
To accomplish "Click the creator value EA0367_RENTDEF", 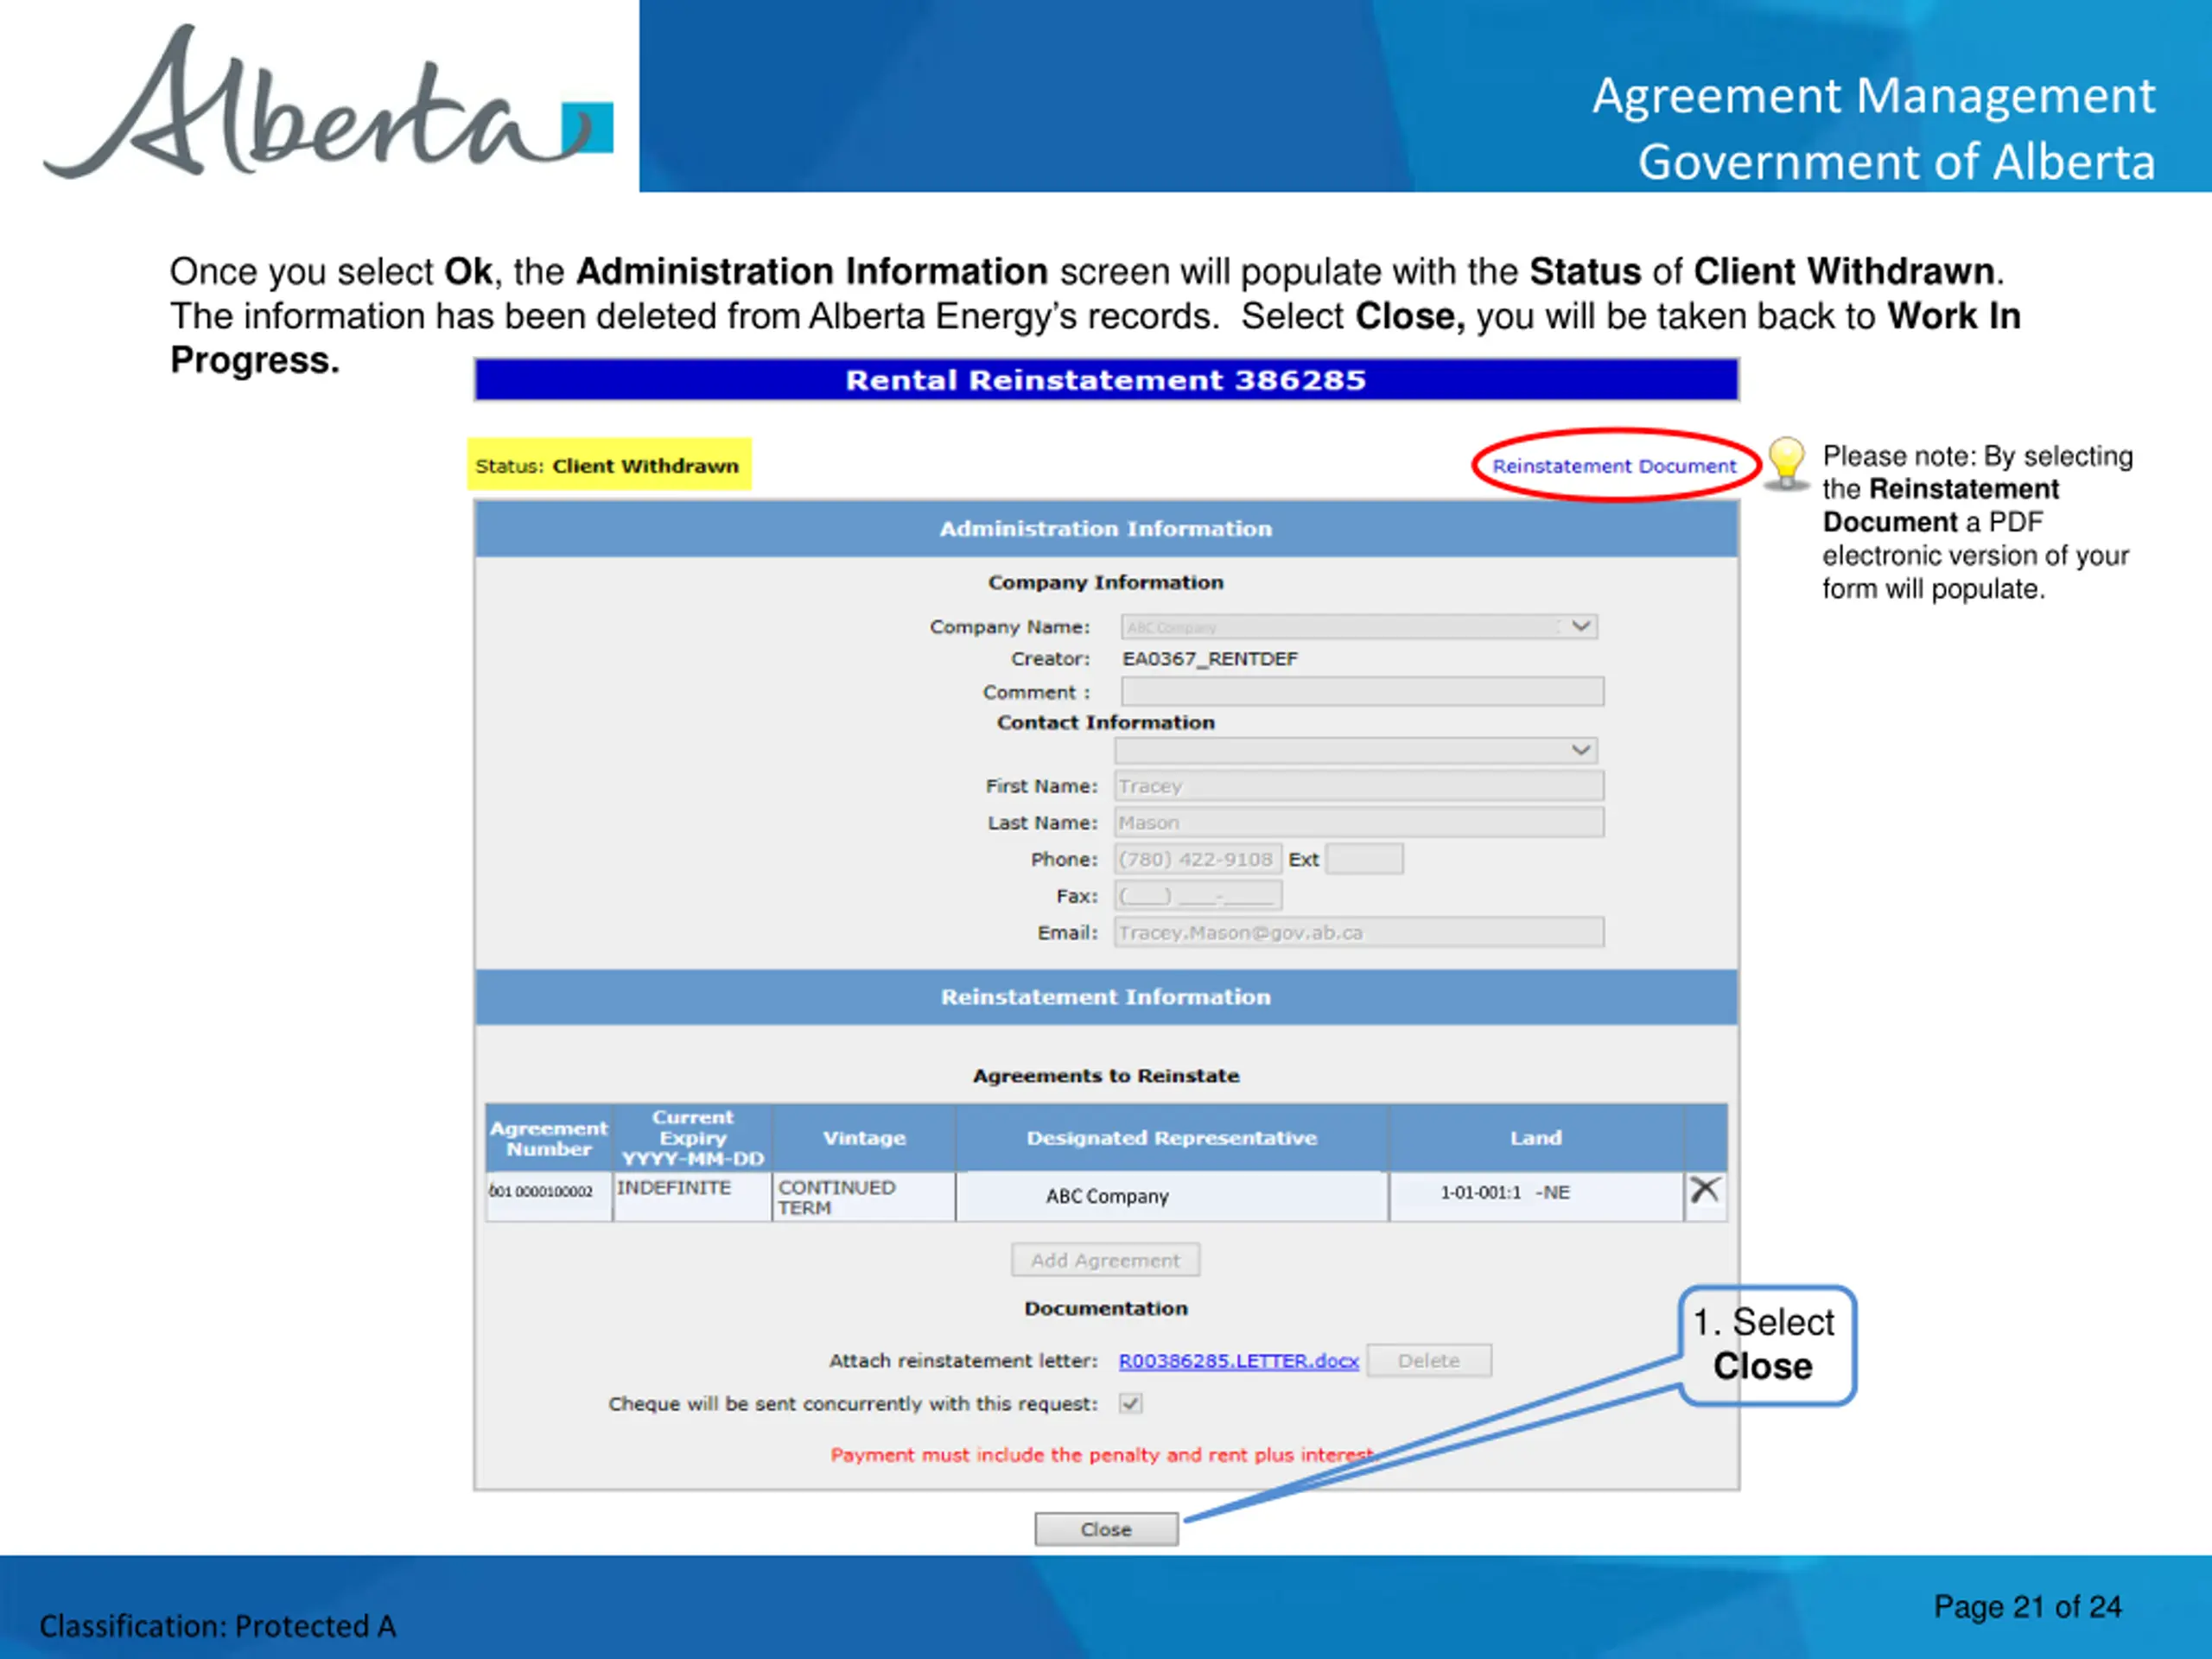I will [x=1210, y=659].
